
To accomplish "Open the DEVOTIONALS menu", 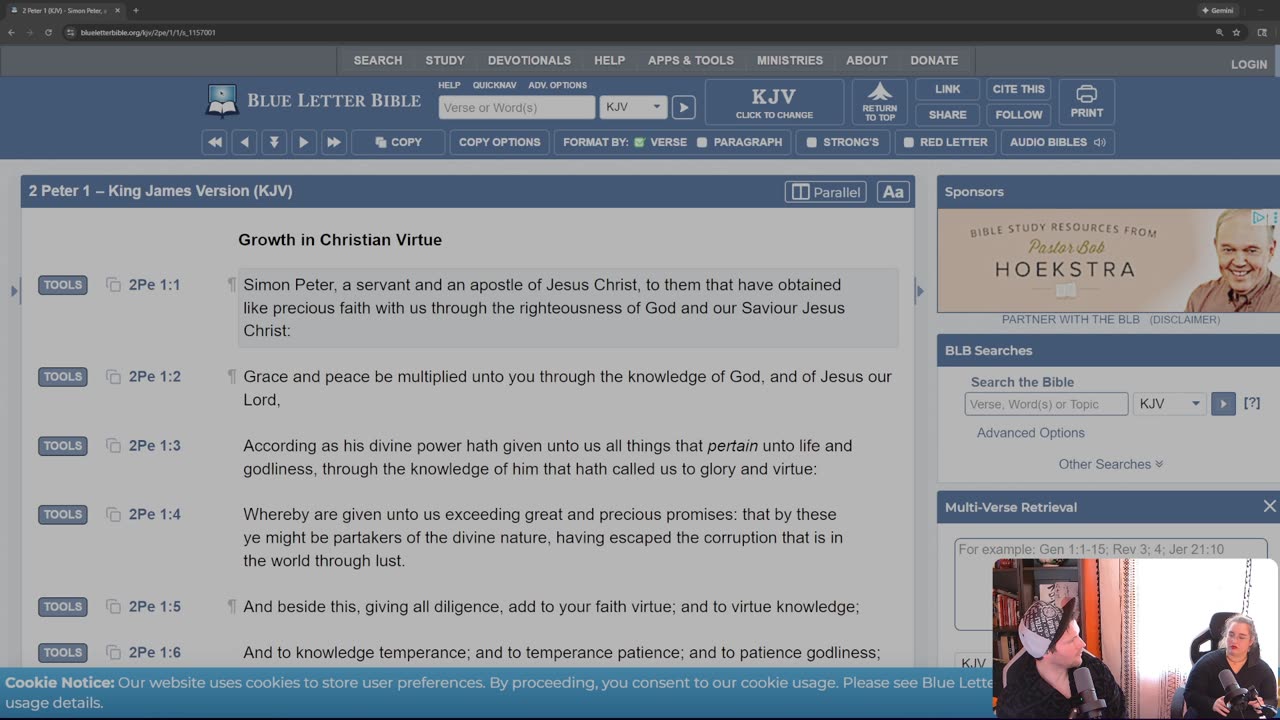I will click(x=529, y=60).
